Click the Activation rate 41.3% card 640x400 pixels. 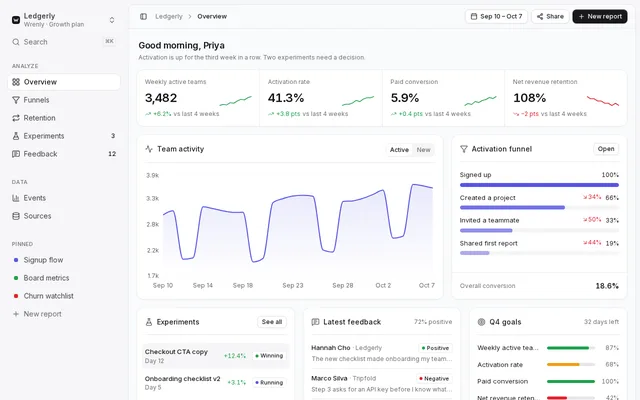pyautogui.click(x=321, y=98)
